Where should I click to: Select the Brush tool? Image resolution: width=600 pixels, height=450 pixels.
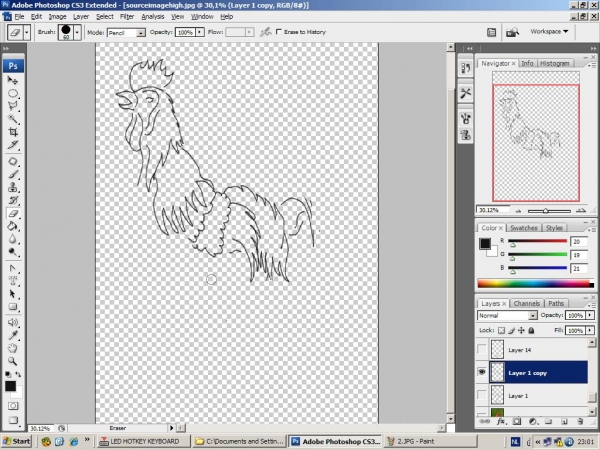13,174
